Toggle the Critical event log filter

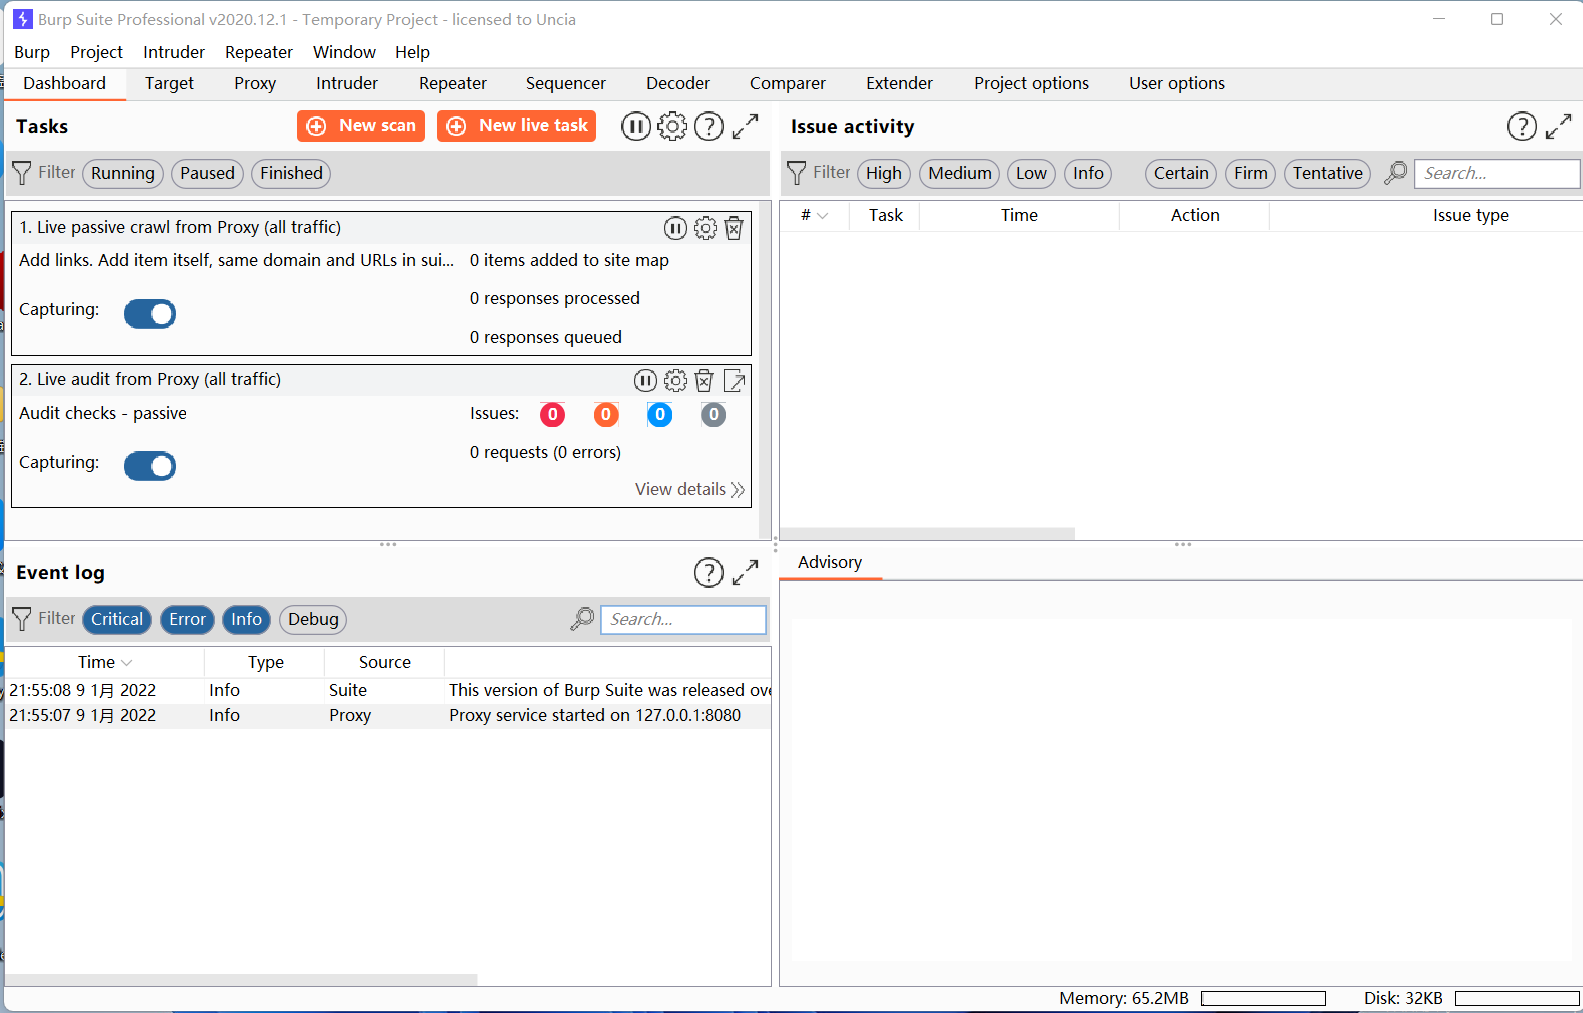pos(117,619)
